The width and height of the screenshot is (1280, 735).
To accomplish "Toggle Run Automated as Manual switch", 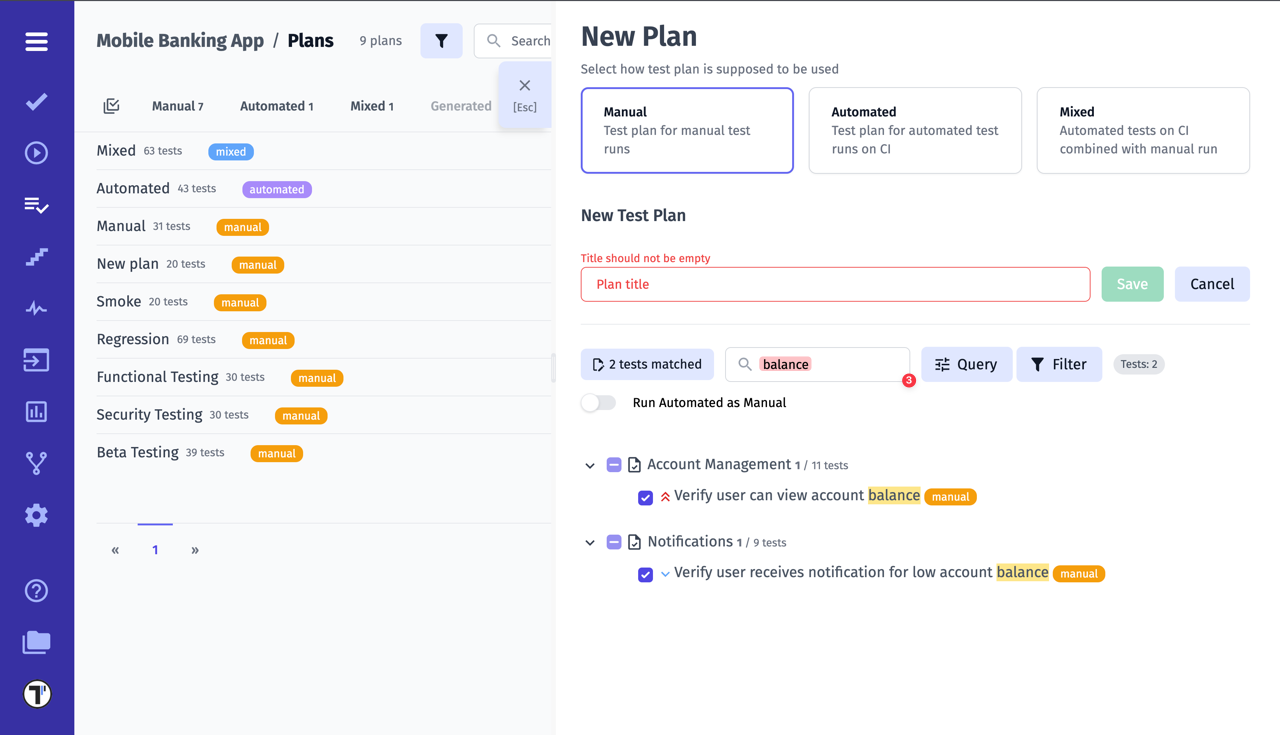I will tap(599, 403).
